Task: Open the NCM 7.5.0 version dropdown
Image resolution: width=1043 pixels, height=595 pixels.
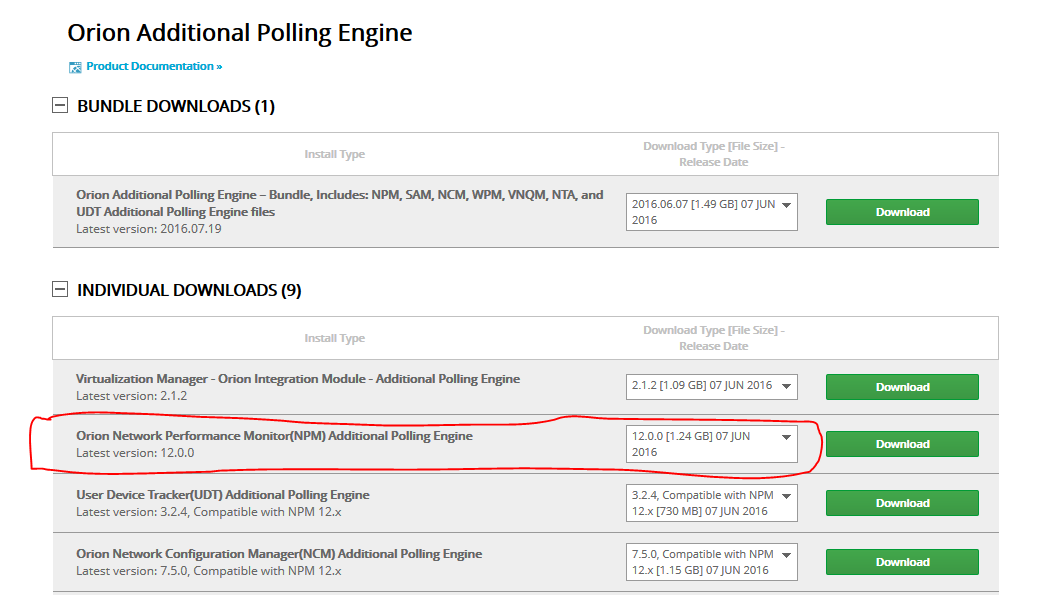Action: click(x=711, y=562)
